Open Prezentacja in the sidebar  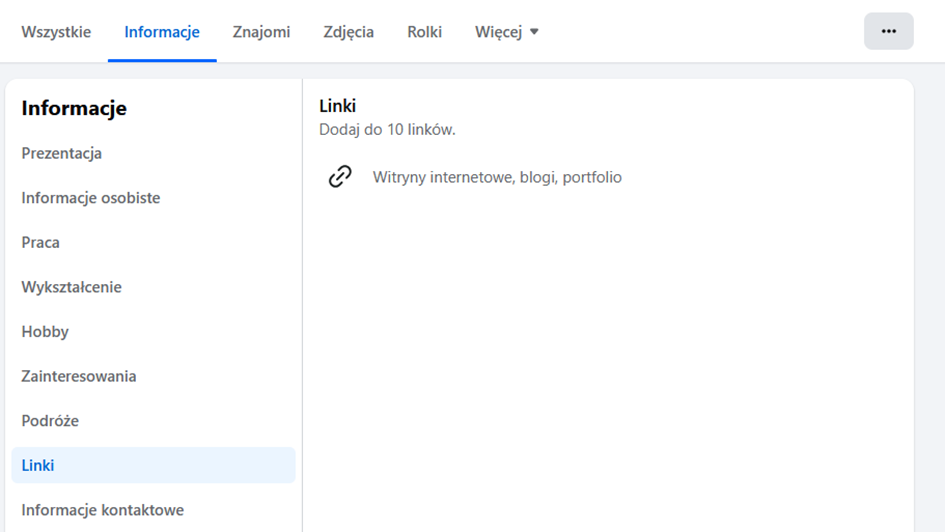[62, 153]
